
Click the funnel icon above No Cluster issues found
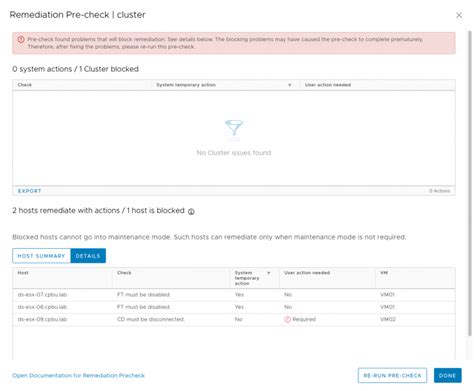pos(234,128)
